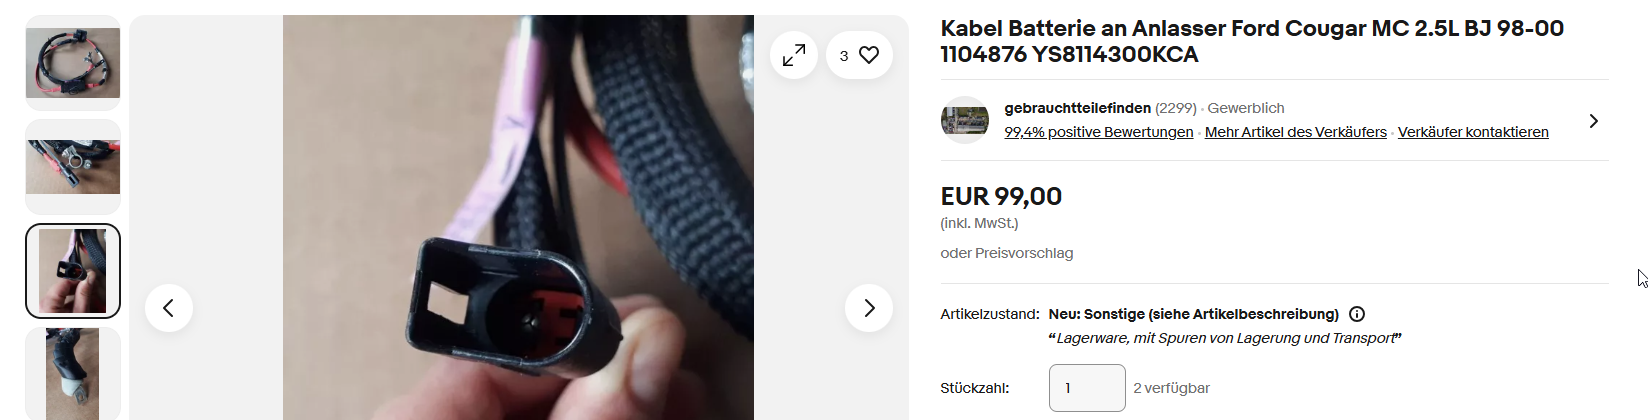
Task: Select second thumbnail of cable ends
Action: pyautogui.click(x=73, y=167)
